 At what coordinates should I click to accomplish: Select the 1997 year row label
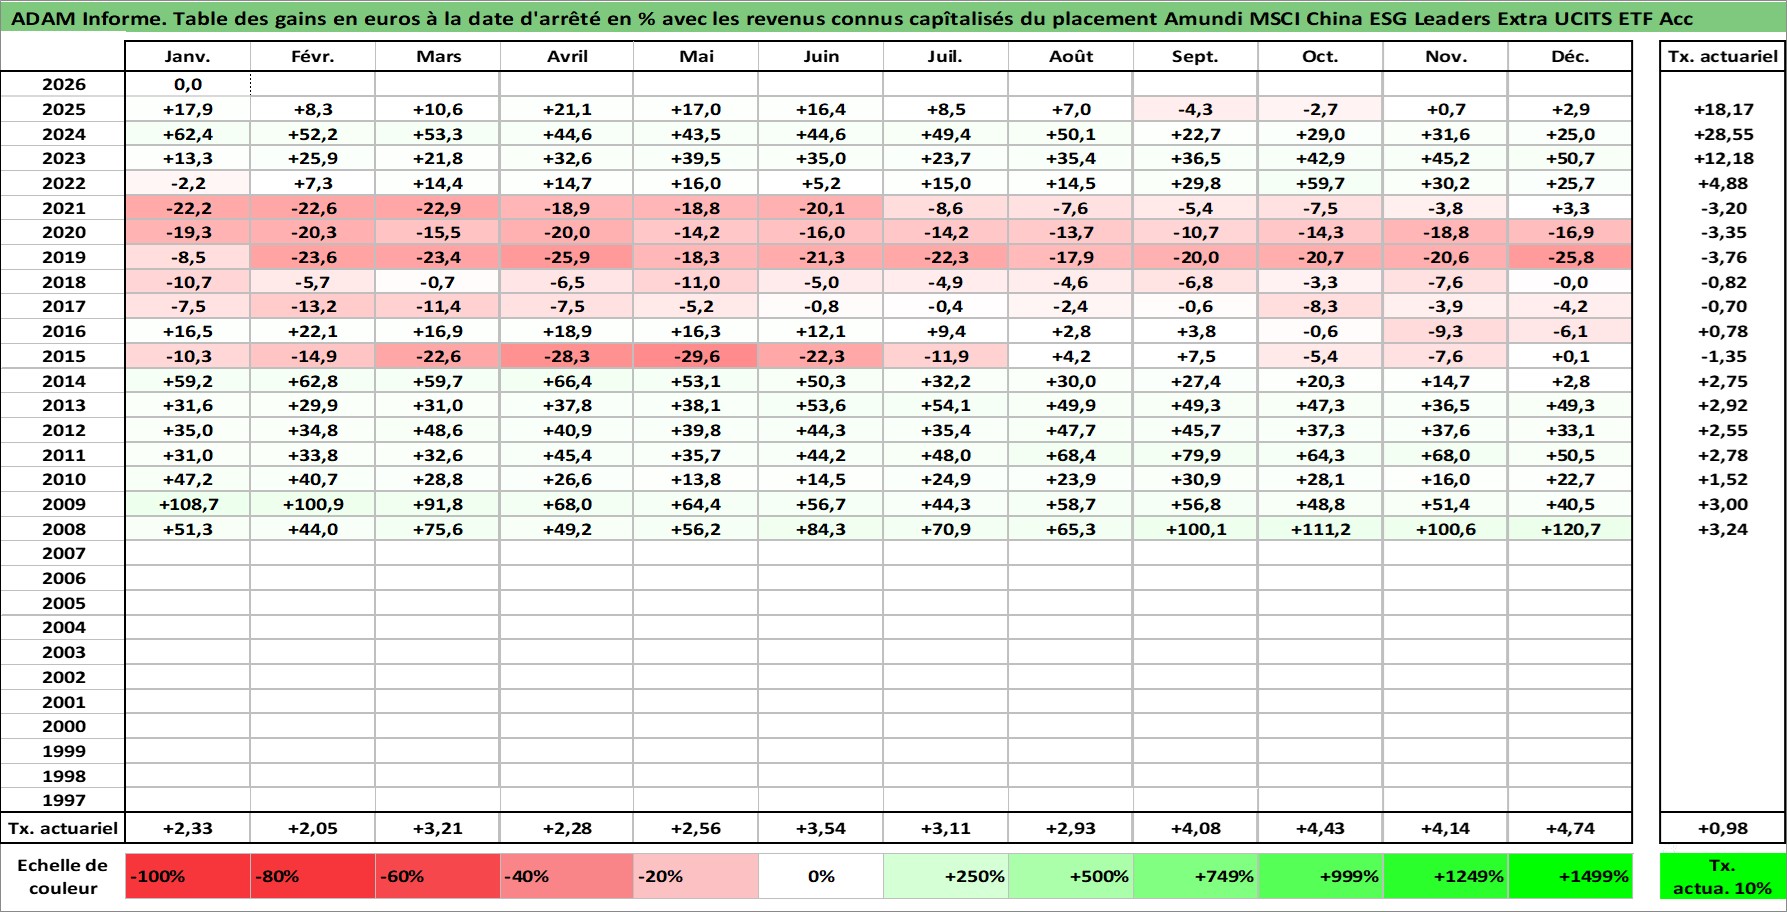[x=63, y=800]
